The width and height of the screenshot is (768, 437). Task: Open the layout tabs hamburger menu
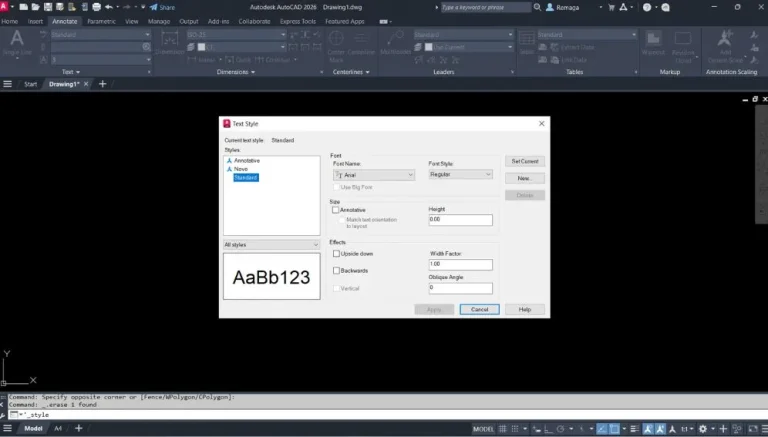point(7,428)
